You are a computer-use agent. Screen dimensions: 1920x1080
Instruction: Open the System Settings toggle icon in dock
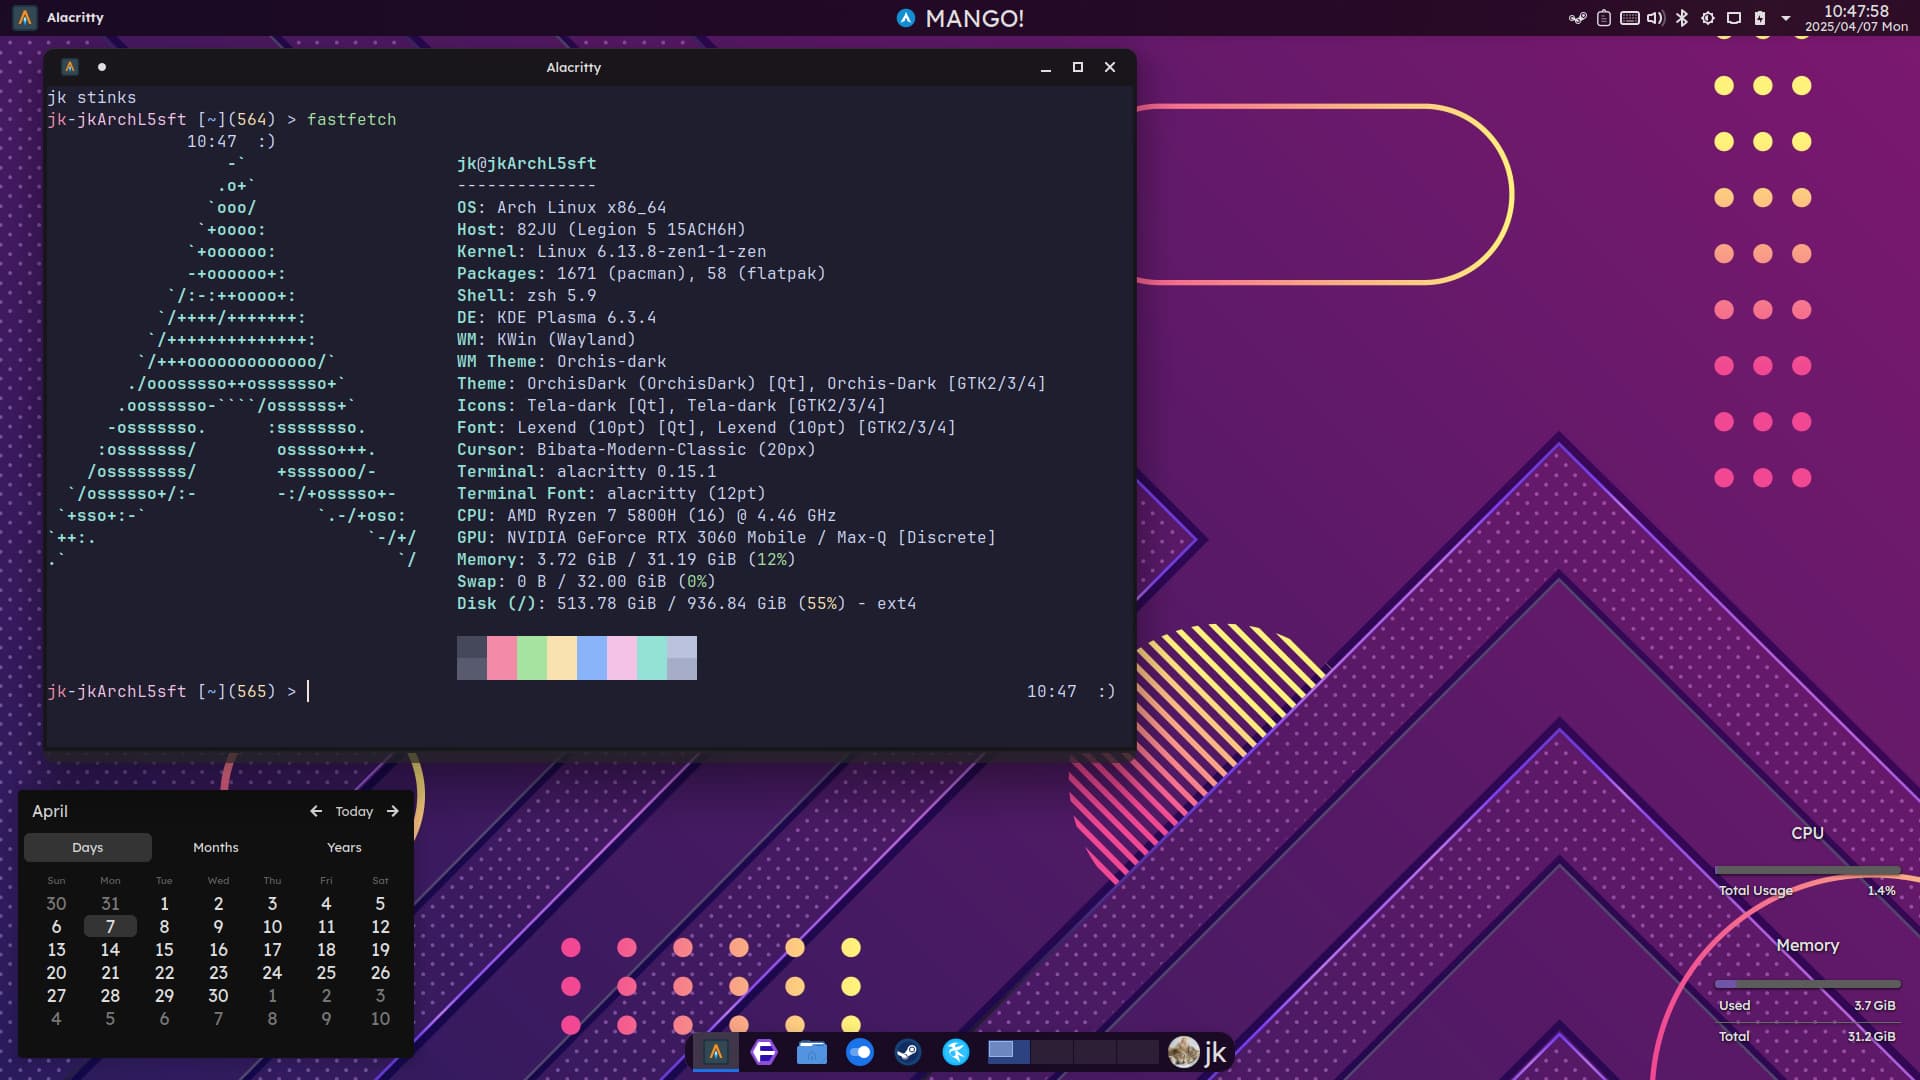[x=860, y=1052]
